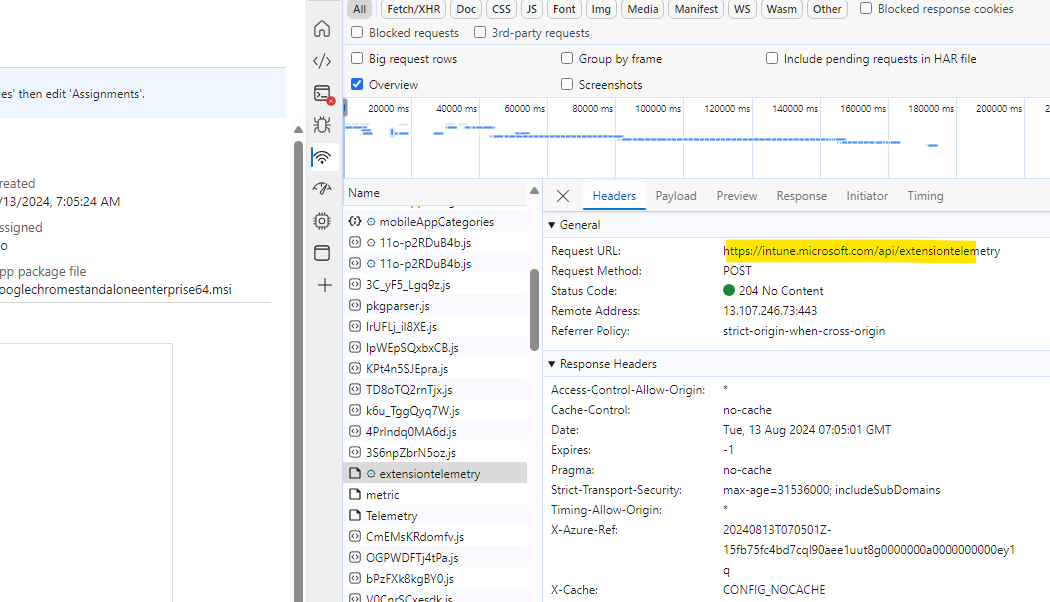Filter requests by CSS type
Viewport: 1050px width, 602px height.
click(501, 9)
